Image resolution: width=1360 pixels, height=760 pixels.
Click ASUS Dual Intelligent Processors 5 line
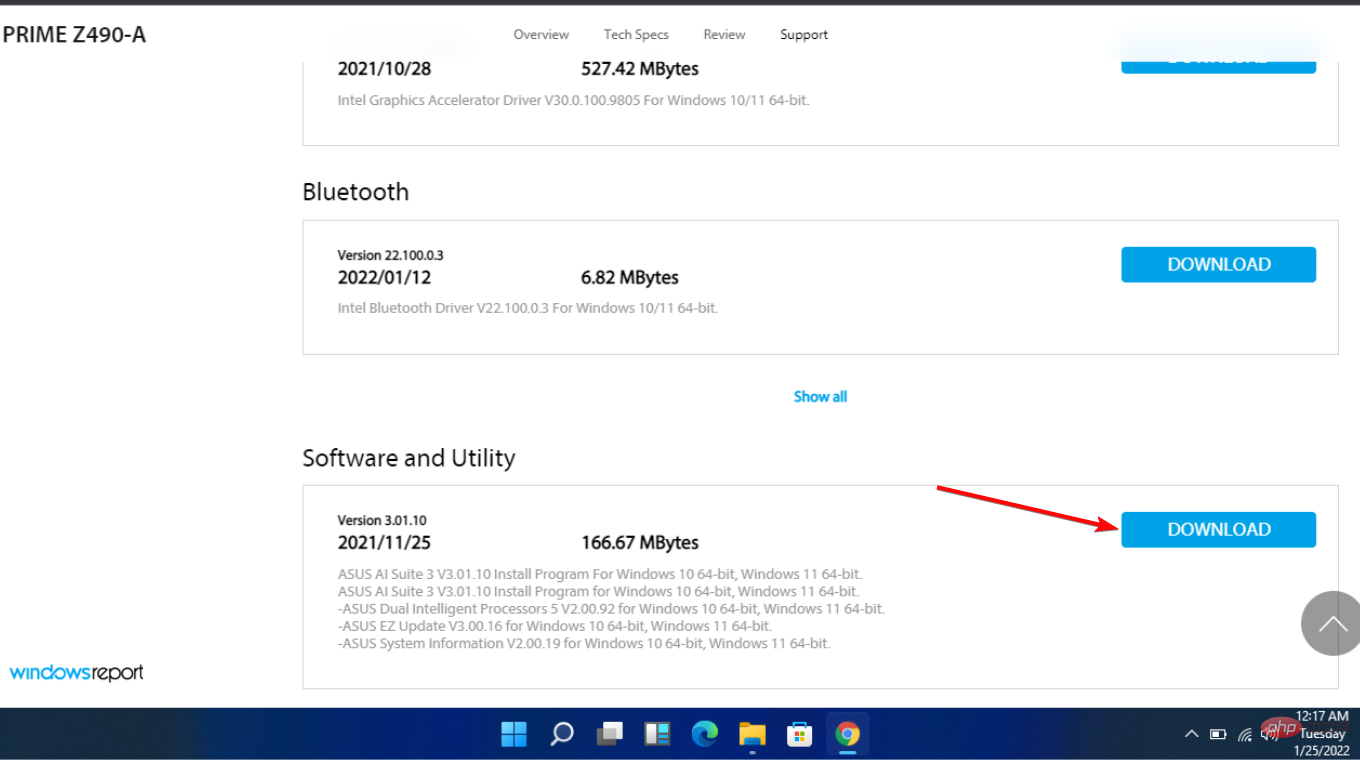(x=611, y=608)
